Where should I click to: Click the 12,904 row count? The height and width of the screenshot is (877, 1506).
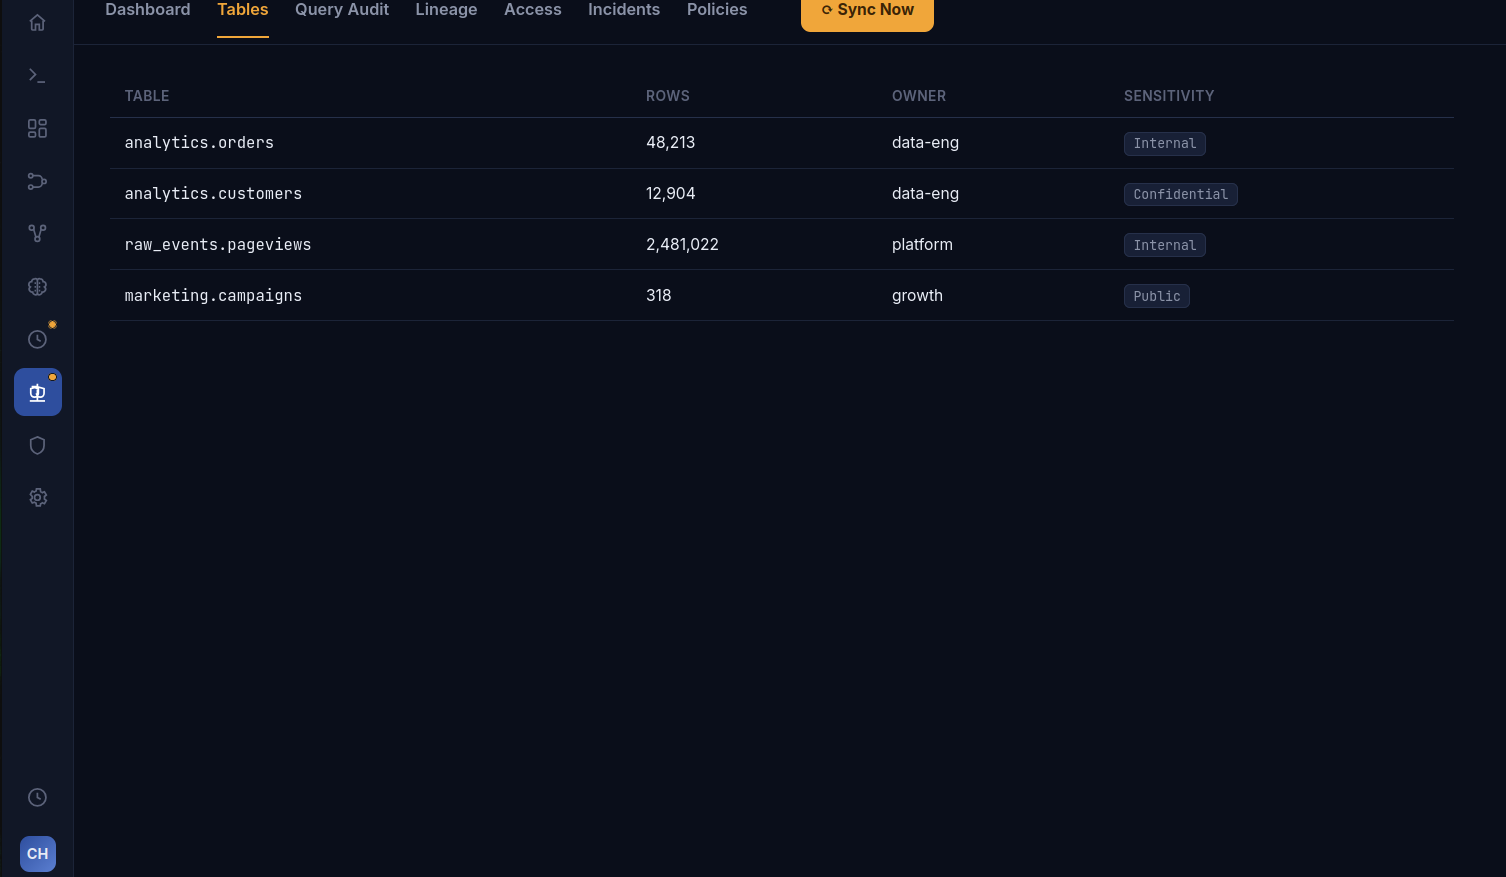(x=670, y=194)
